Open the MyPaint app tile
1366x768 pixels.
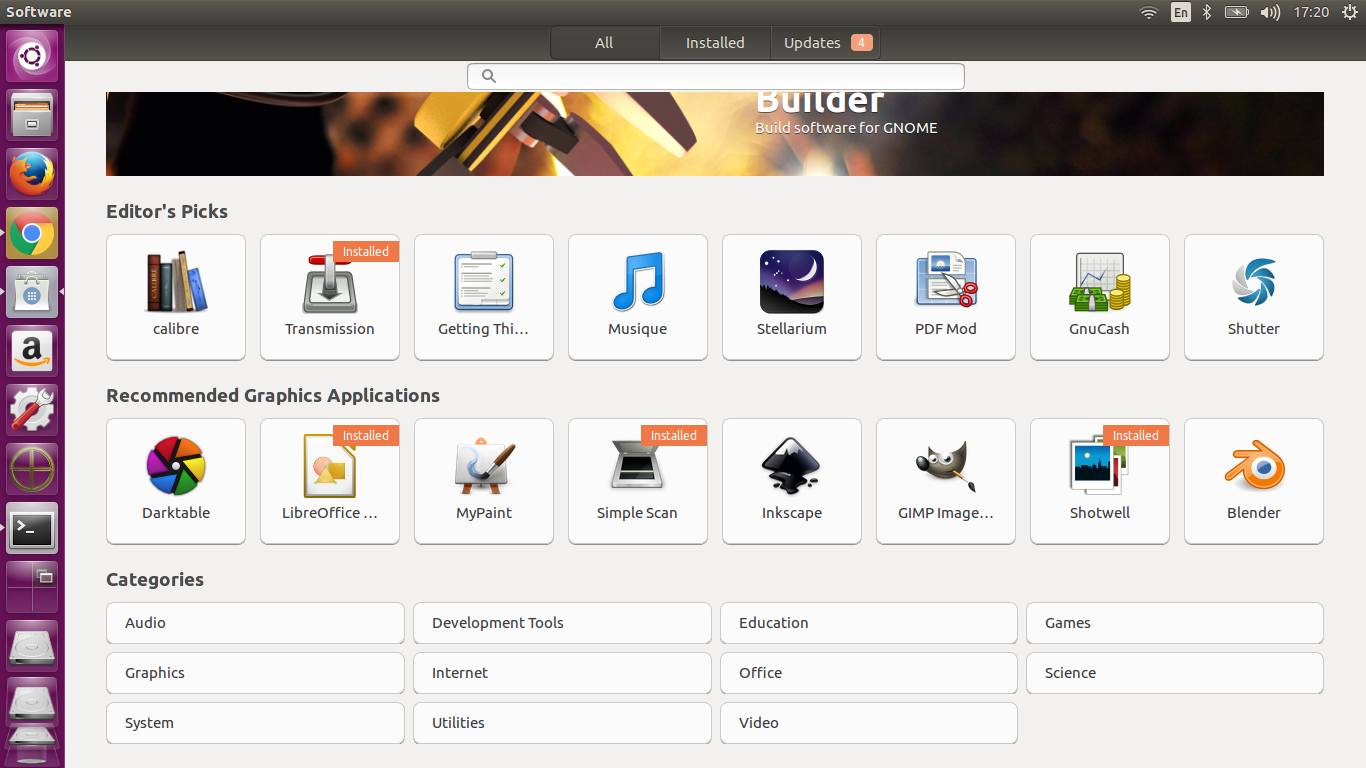(484, 481)
